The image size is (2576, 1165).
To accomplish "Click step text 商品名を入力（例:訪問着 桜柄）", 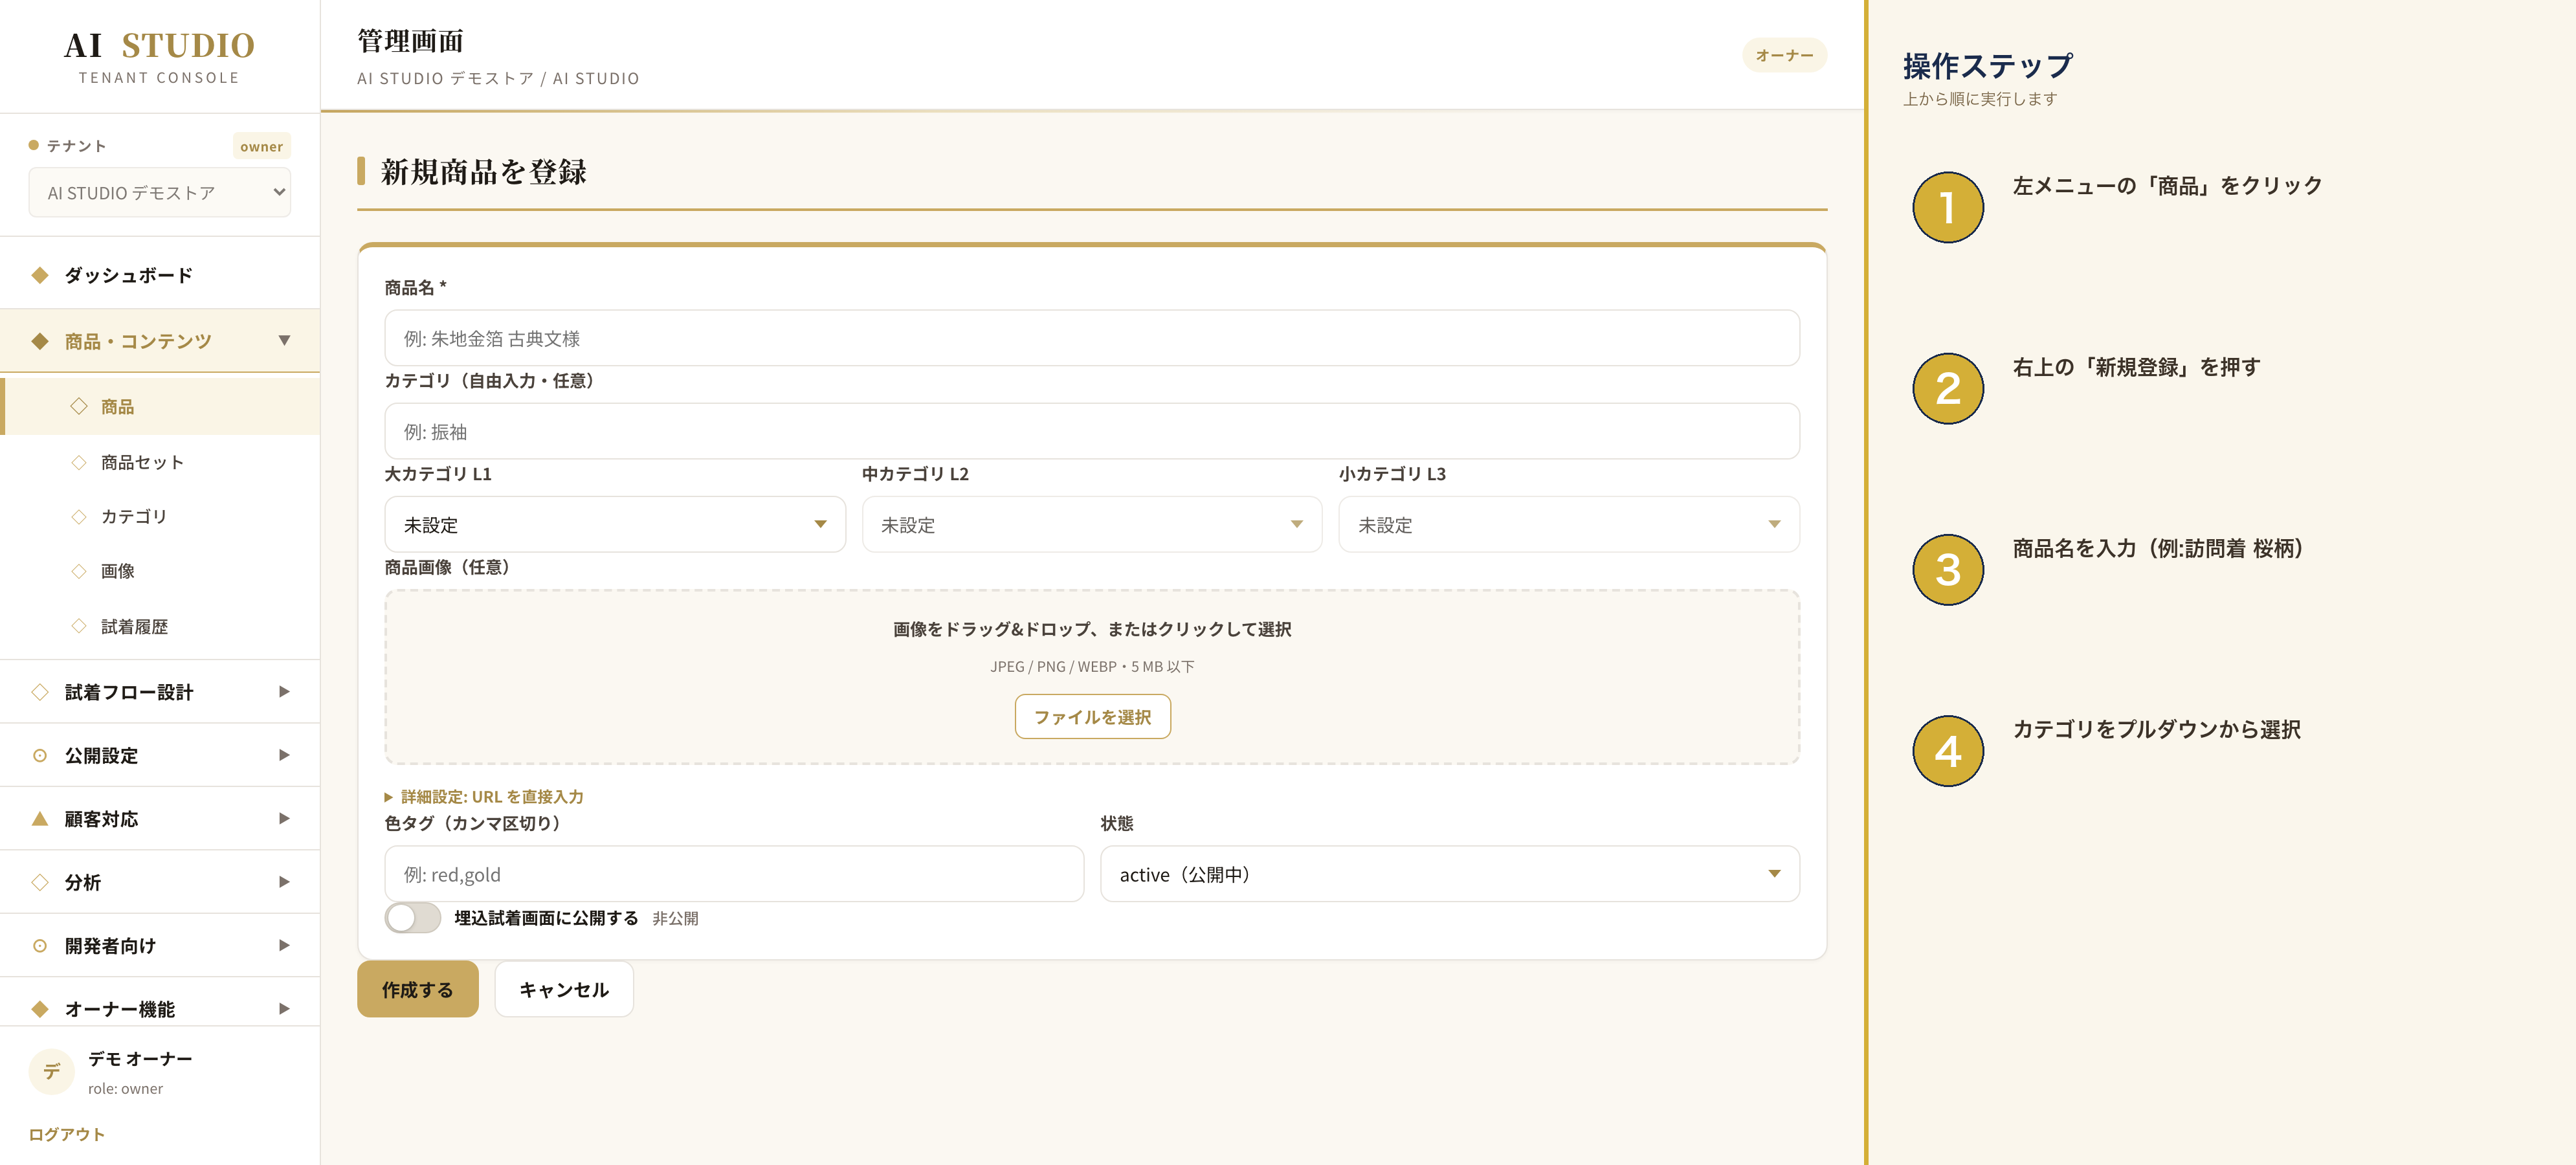I will point(2158,548).
